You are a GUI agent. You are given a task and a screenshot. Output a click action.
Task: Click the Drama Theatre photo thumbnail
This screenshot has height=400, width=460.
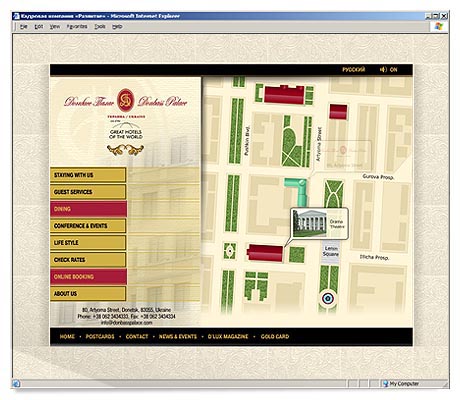tap(309, 223)
